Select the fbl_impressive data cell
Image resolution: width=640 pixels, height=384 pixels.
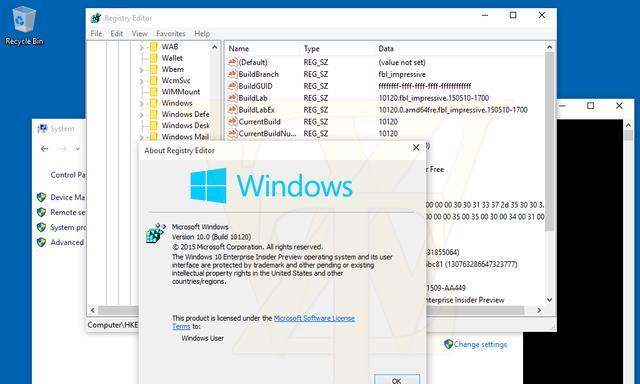tap(402, 74)
